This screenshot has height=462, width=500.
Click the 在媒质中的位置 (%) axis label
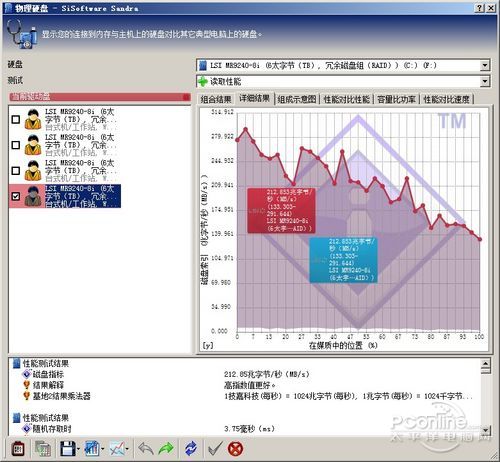pos(343,345)
